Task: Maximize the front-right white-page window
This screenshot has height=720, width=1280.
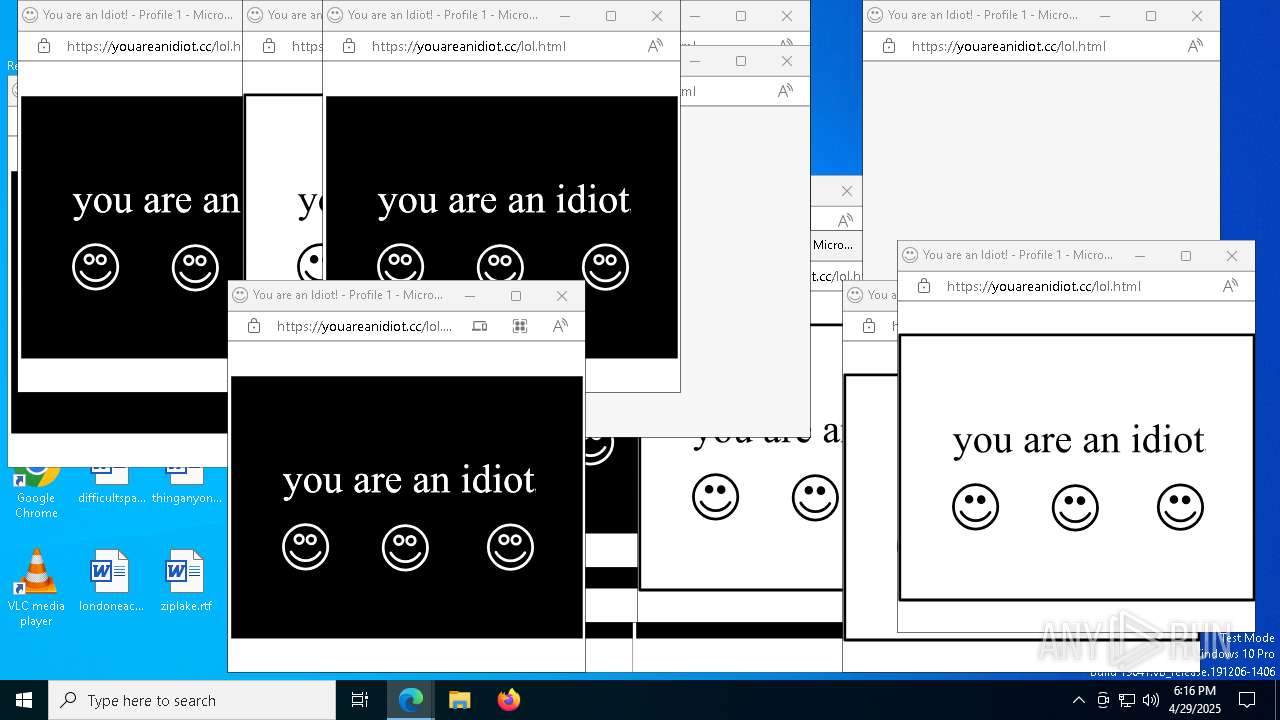Action: point(1186,255)
